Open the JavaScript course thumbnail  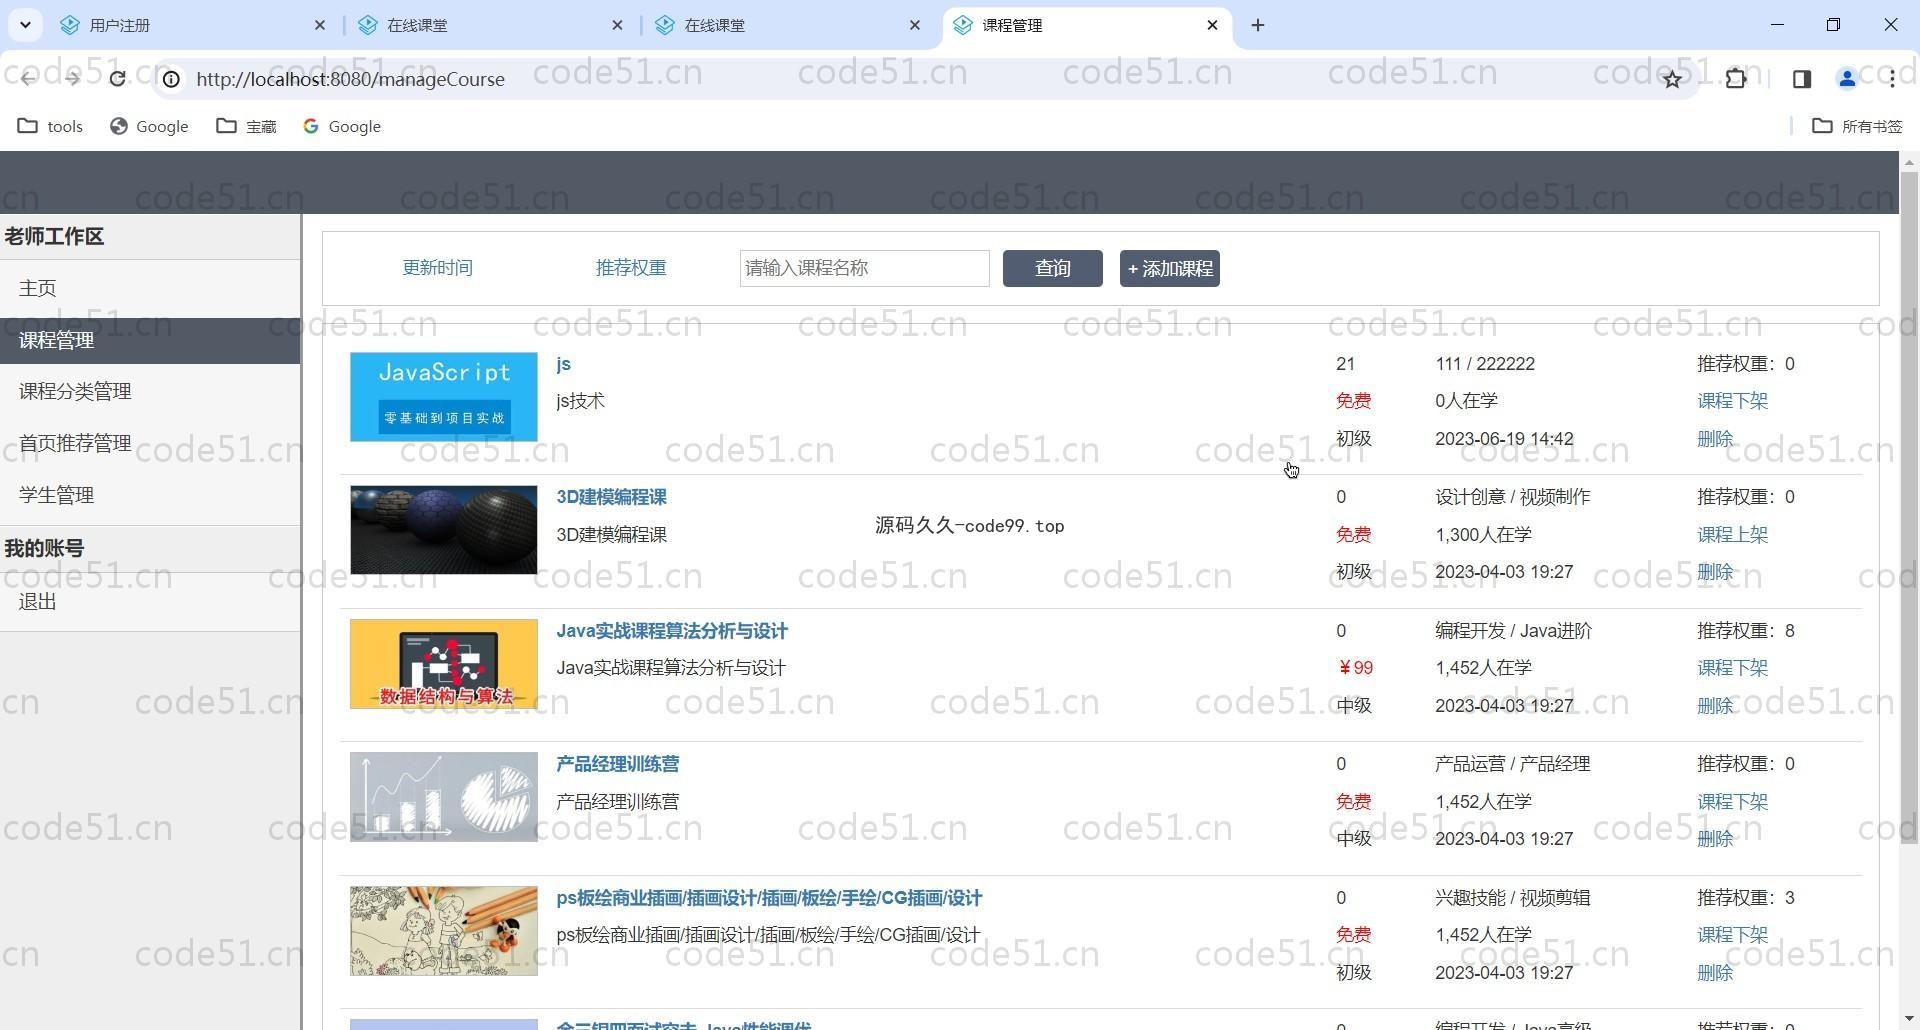pyautogui.click(x=443, y=397)
